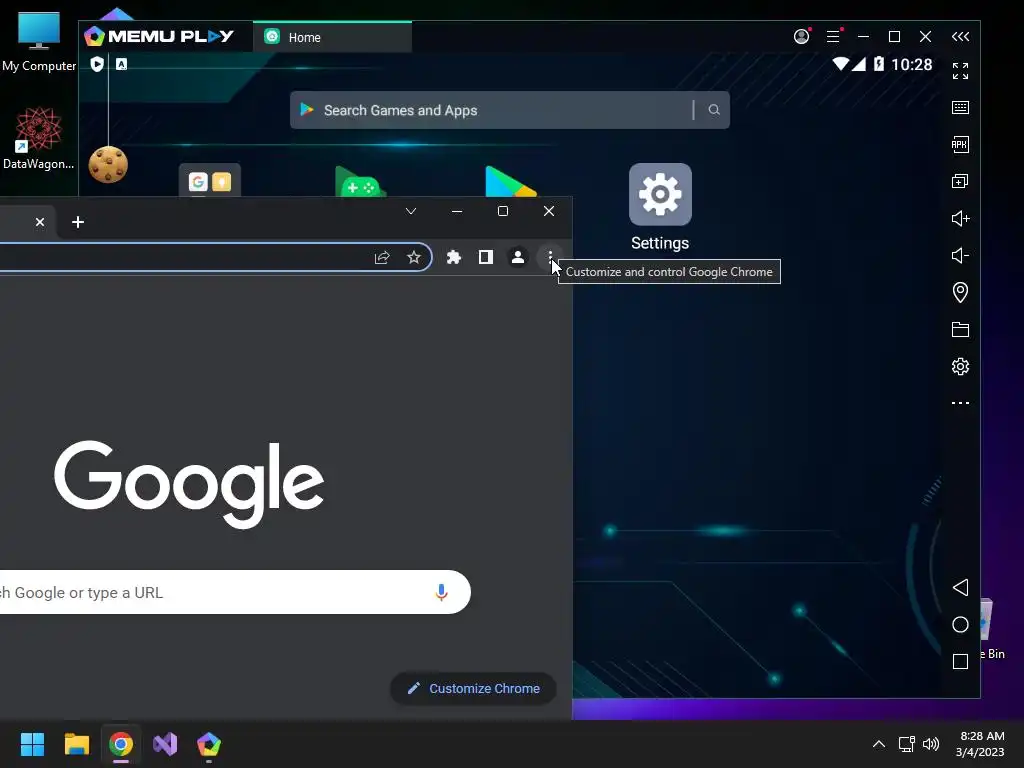The image size is (1024, 768).
Task: Open Chrome profile avatar button
Action: pos(518,257)
